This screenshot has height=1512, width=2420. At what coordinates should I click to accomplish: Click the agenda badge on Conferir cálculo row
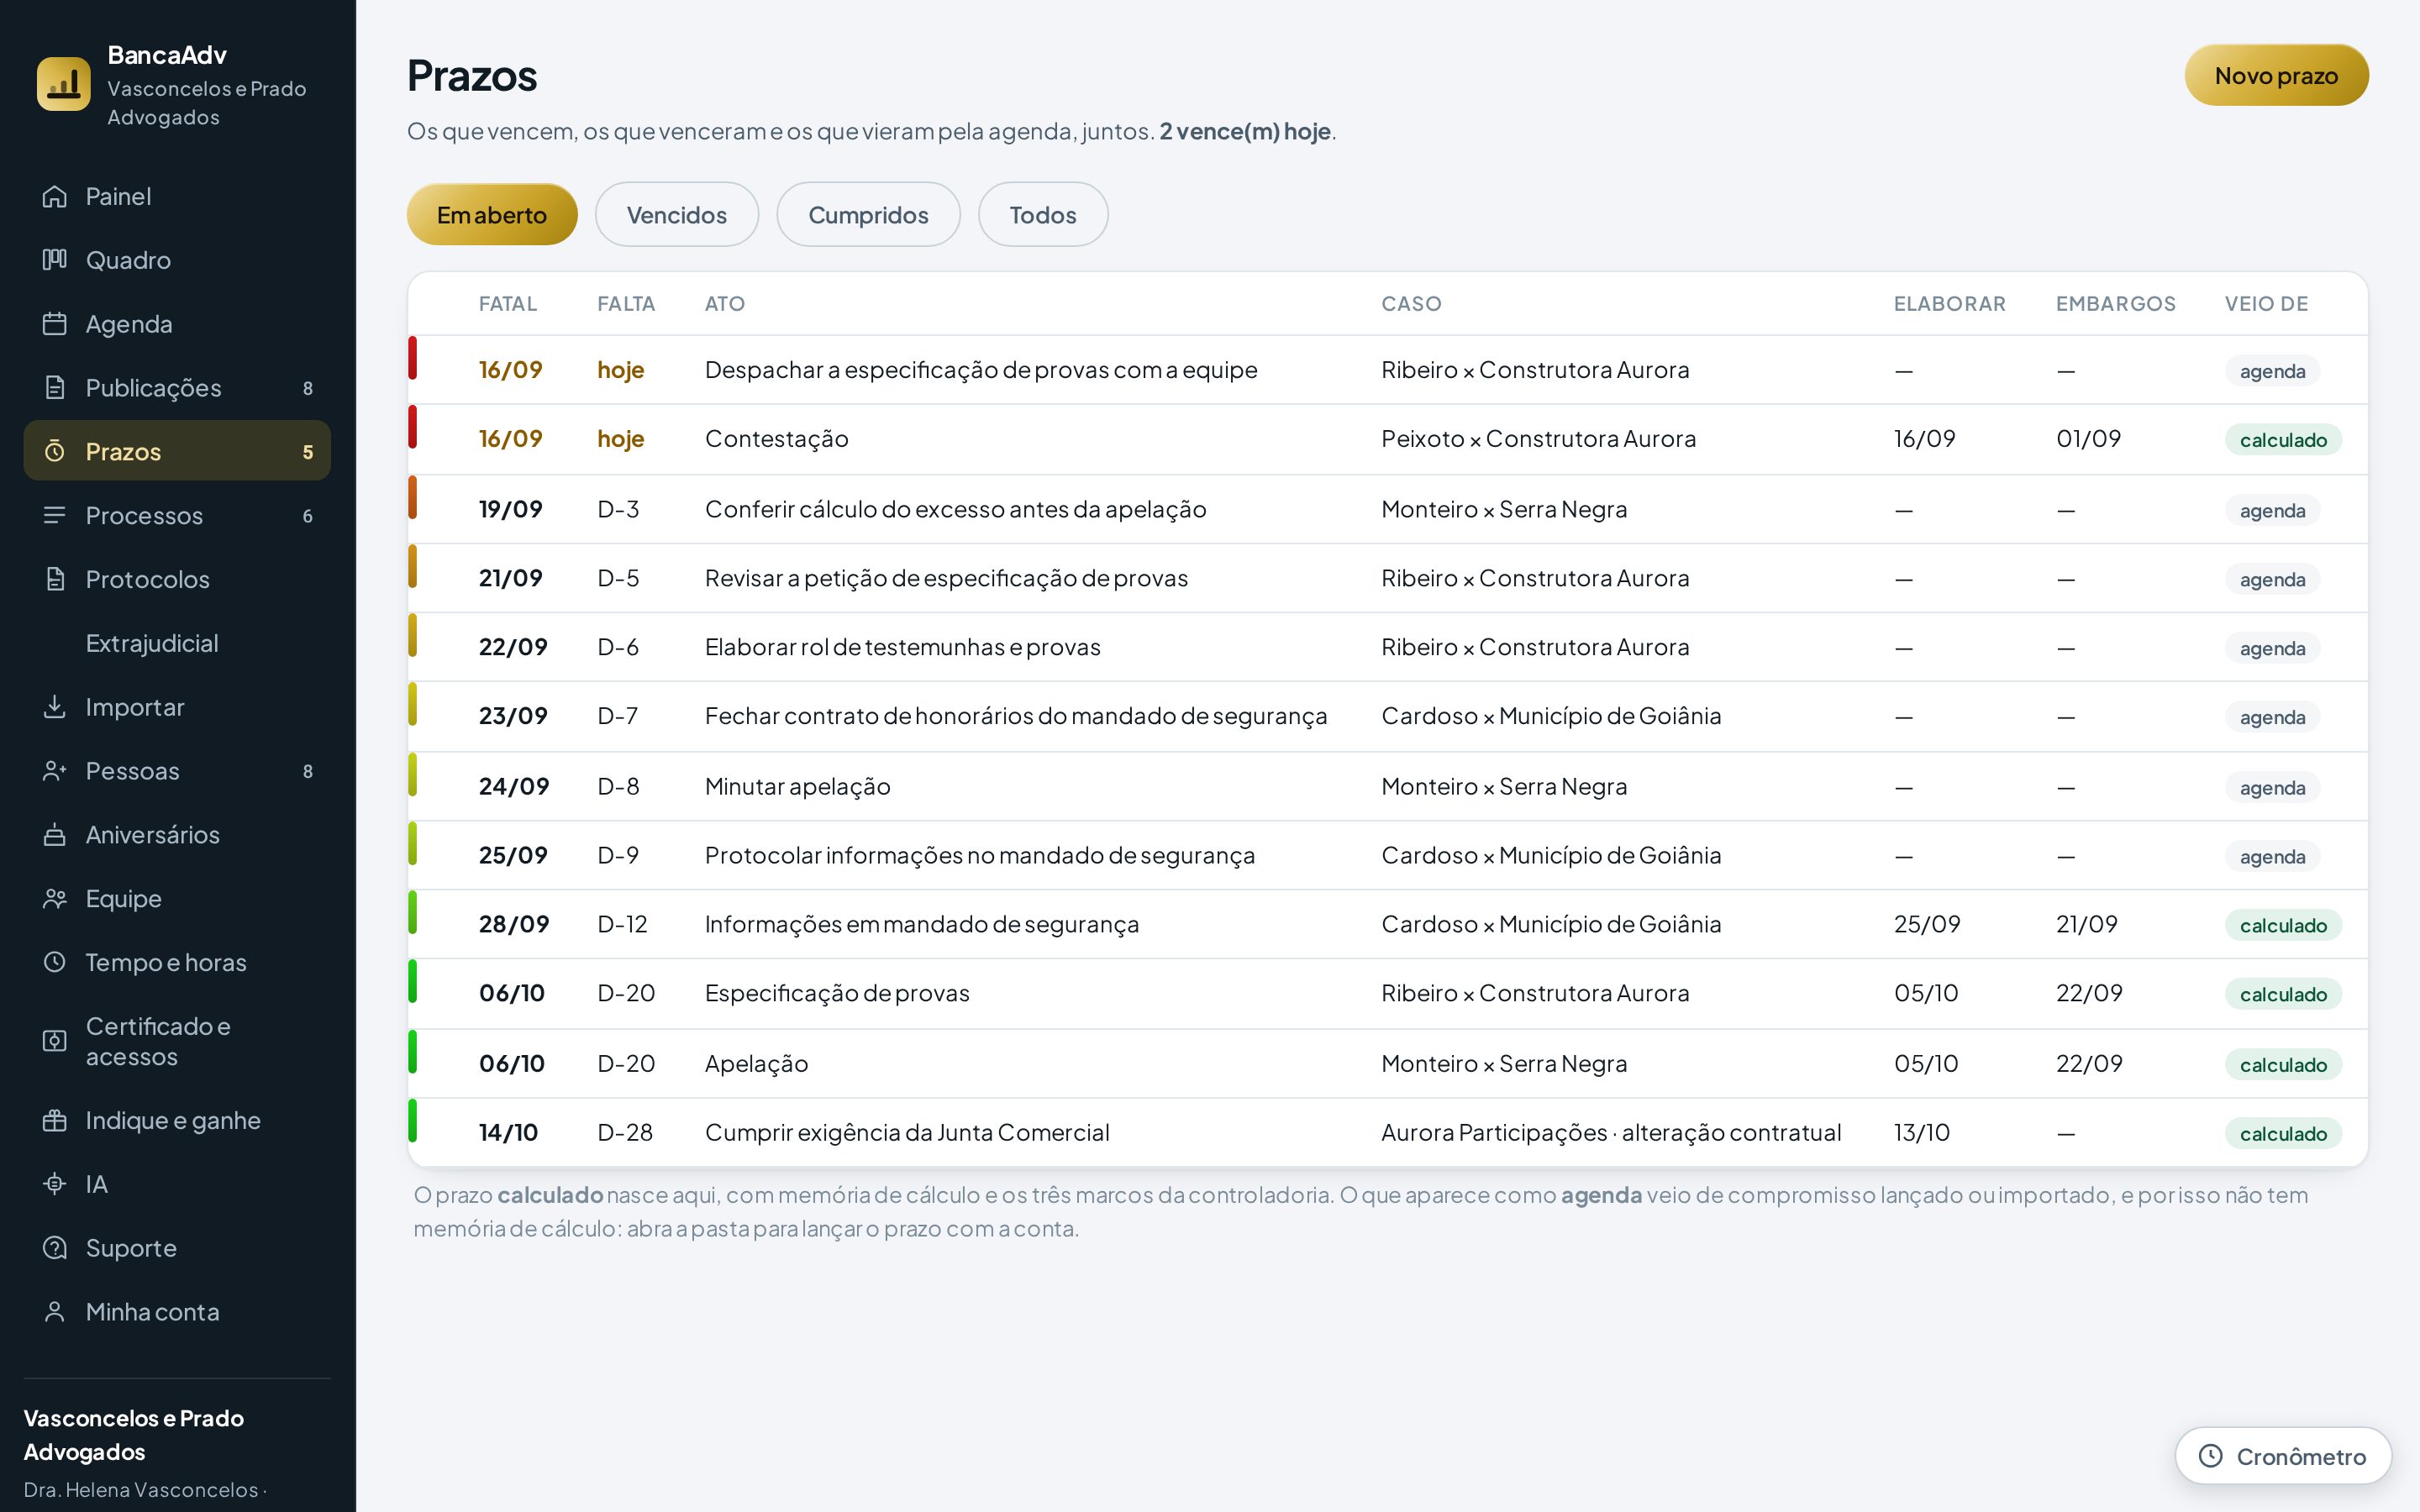point(2272,510)
